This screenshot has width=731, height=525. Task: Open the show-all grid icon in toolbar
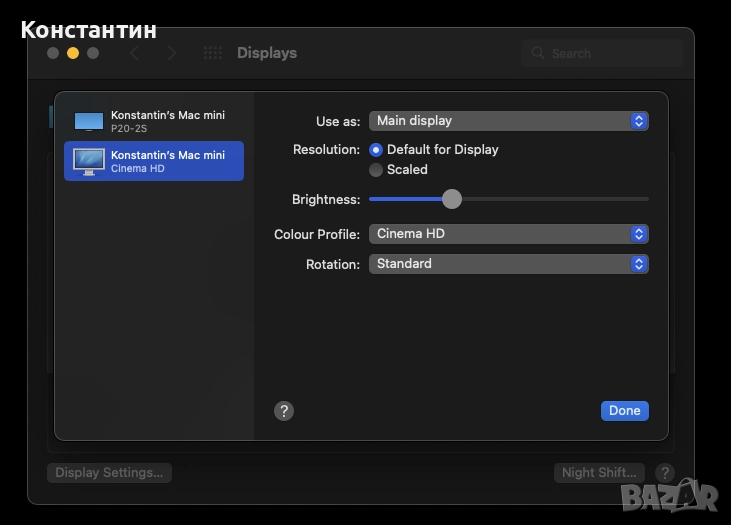tap(212, 53)
